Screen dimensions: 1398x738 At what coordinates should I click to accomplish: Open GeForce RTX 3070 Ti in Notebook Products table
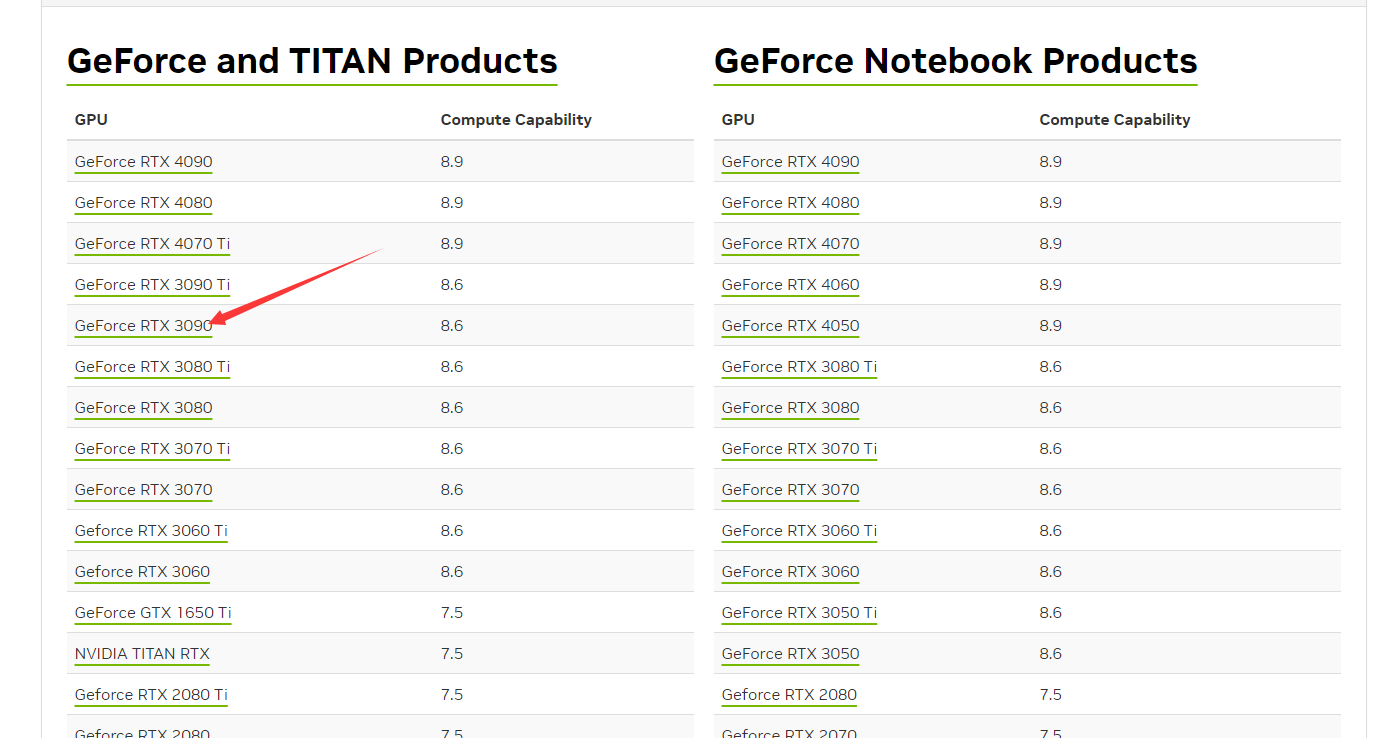799,449
